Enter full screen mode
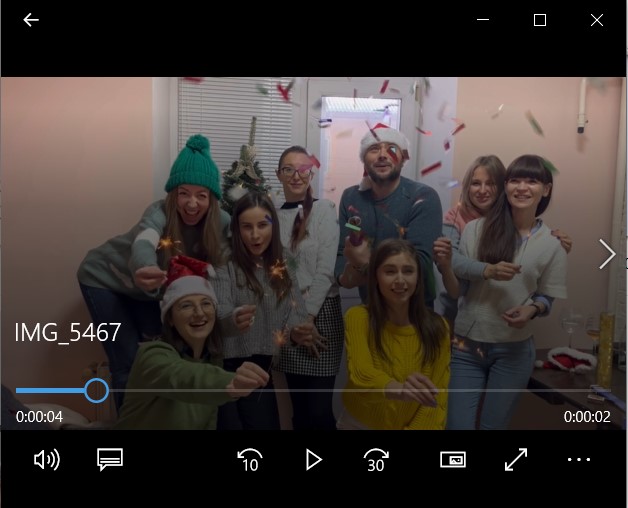 click(x=516, y=460)
